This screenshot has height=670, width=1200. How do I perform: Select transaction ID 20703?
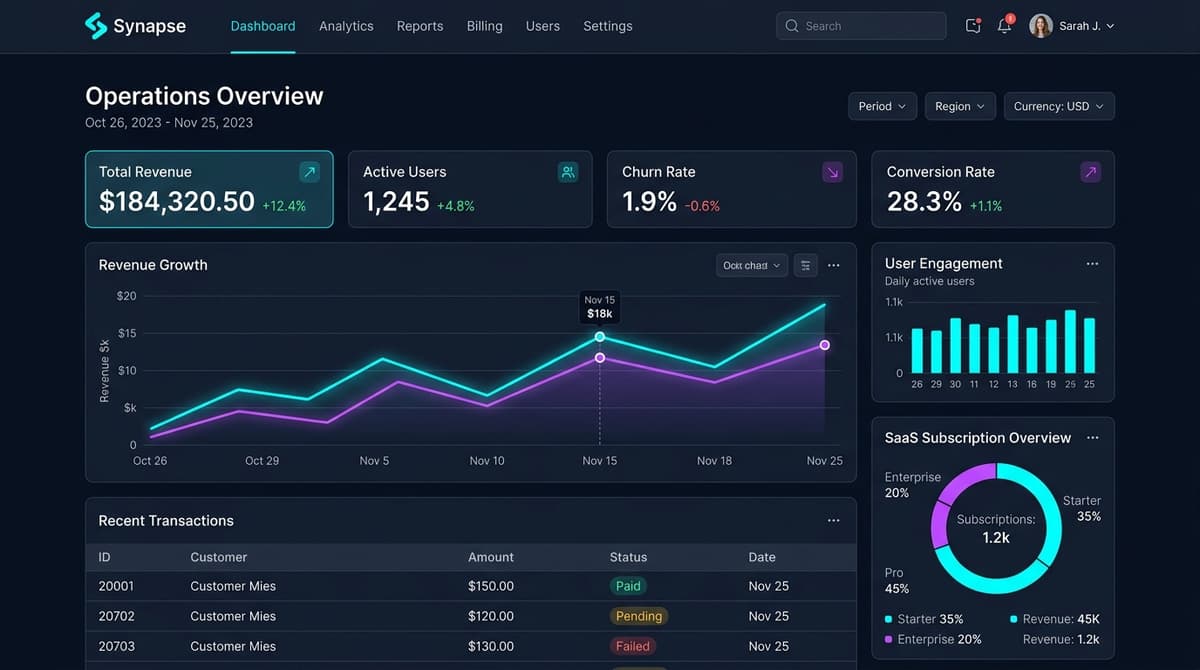tap(116, 646)
